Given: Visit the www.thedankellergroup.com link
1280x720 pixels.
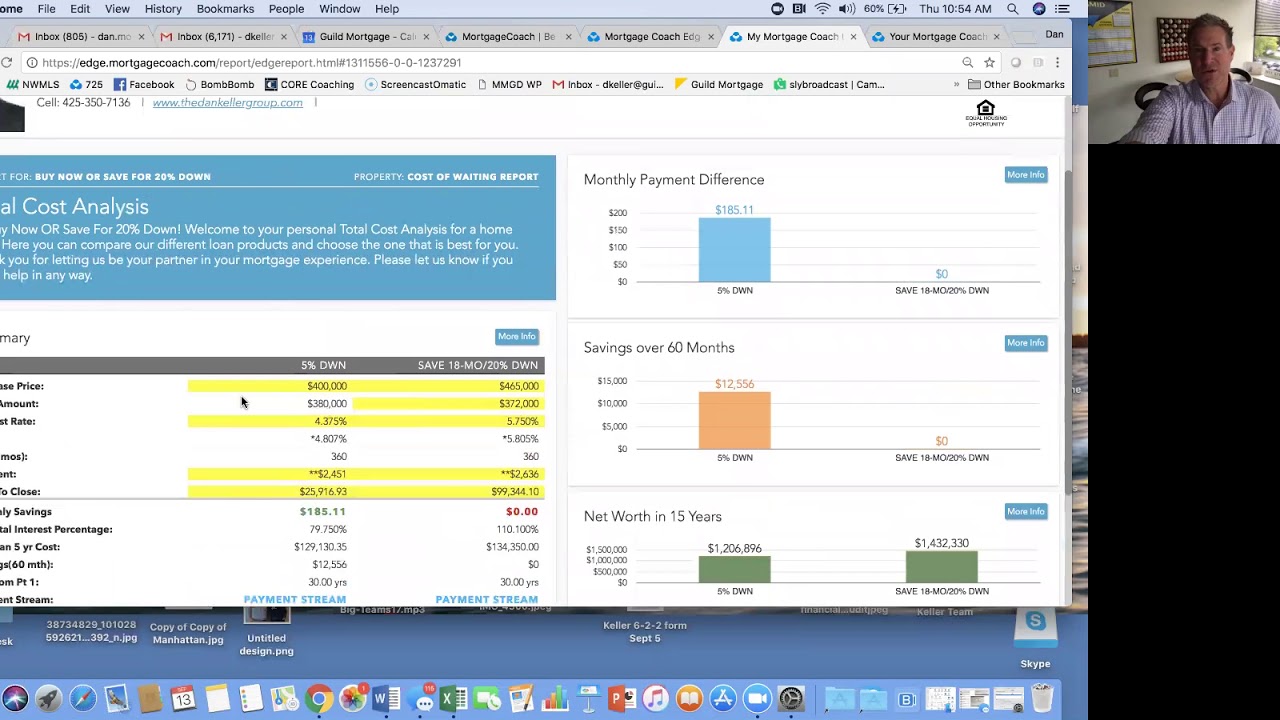Looking at the screenshot, I should [x=227, y=103].
